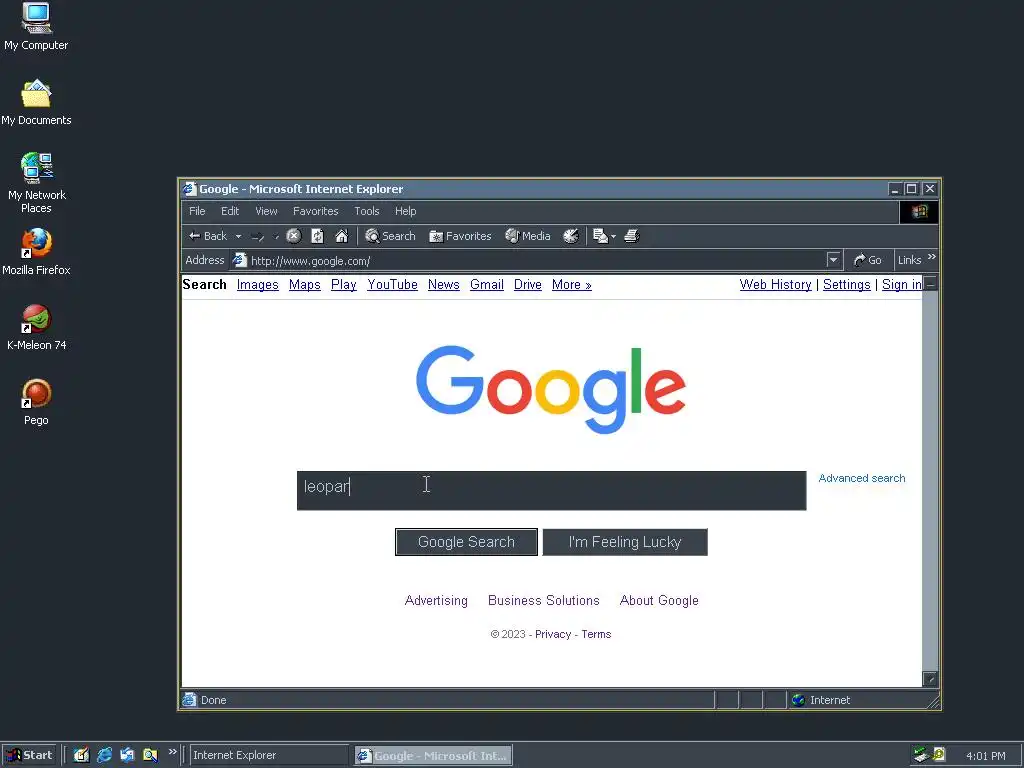Go to the home page via Home icon

click(x=342, y=236)
